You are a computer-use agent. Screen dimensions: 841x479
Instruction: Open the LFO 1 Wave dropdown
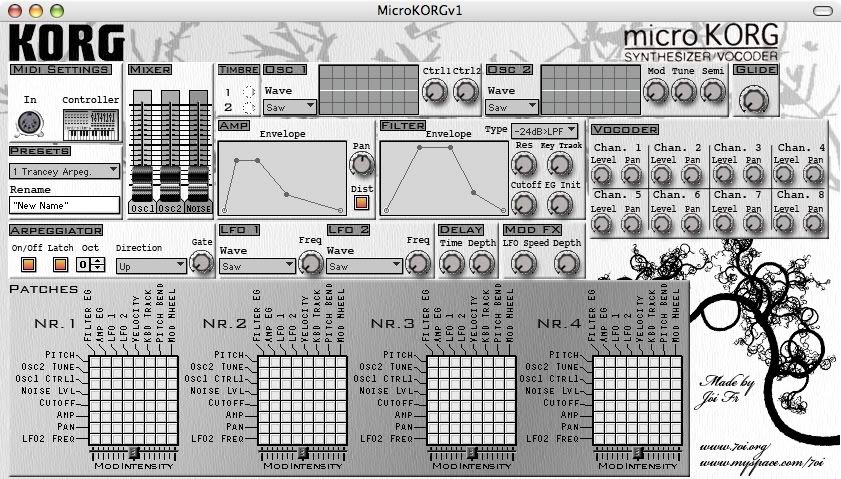pyautogui.click(x=257, y=266)
